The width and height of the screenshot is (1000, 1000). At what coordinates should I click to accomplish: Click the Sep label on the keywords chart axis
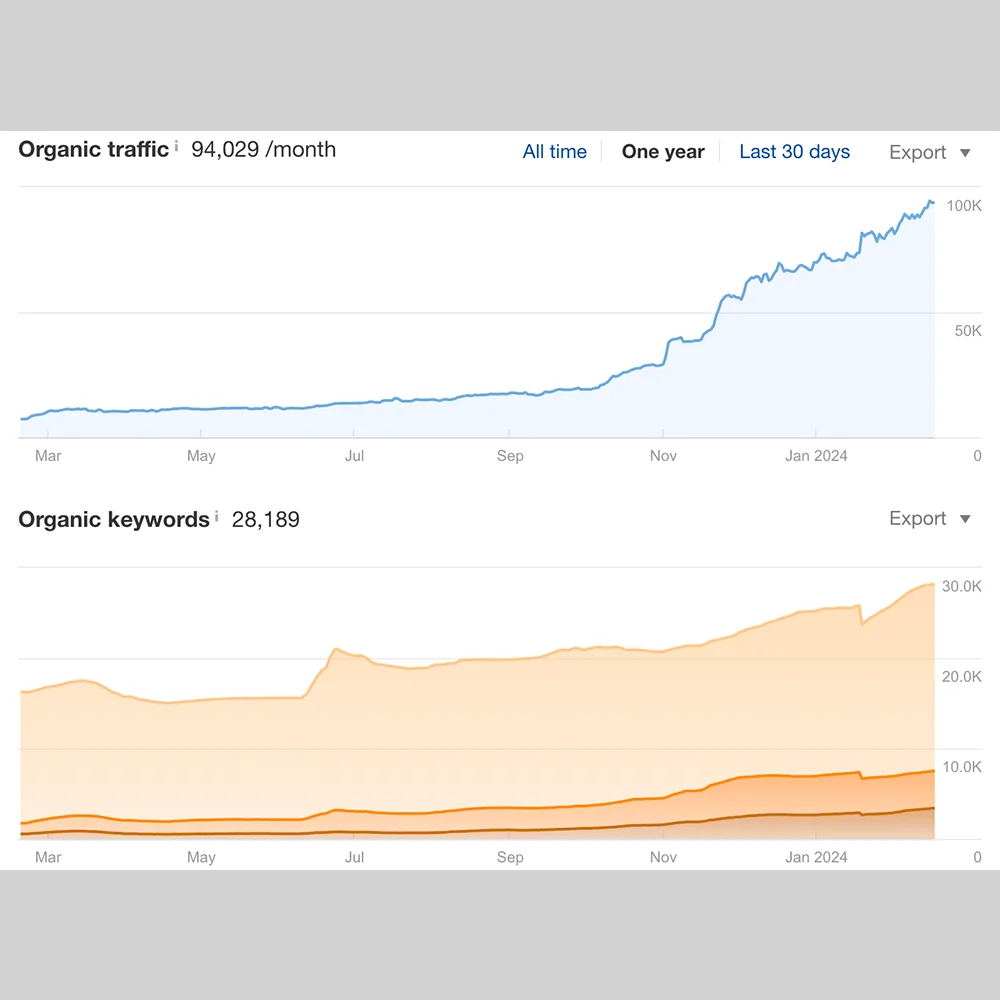[510, 857]
